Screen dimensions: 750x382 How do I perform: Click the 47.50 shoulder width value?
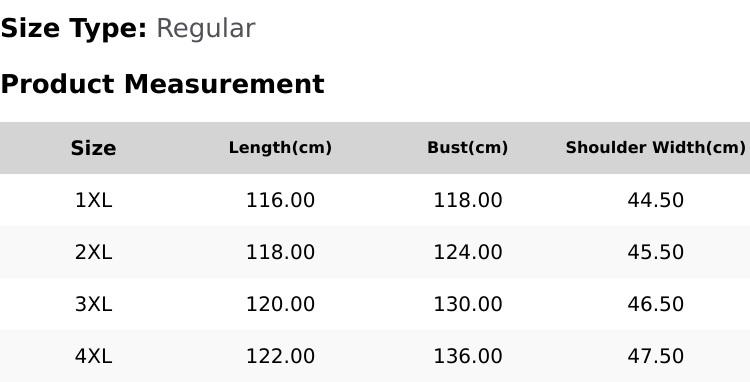tap(655, 357)
